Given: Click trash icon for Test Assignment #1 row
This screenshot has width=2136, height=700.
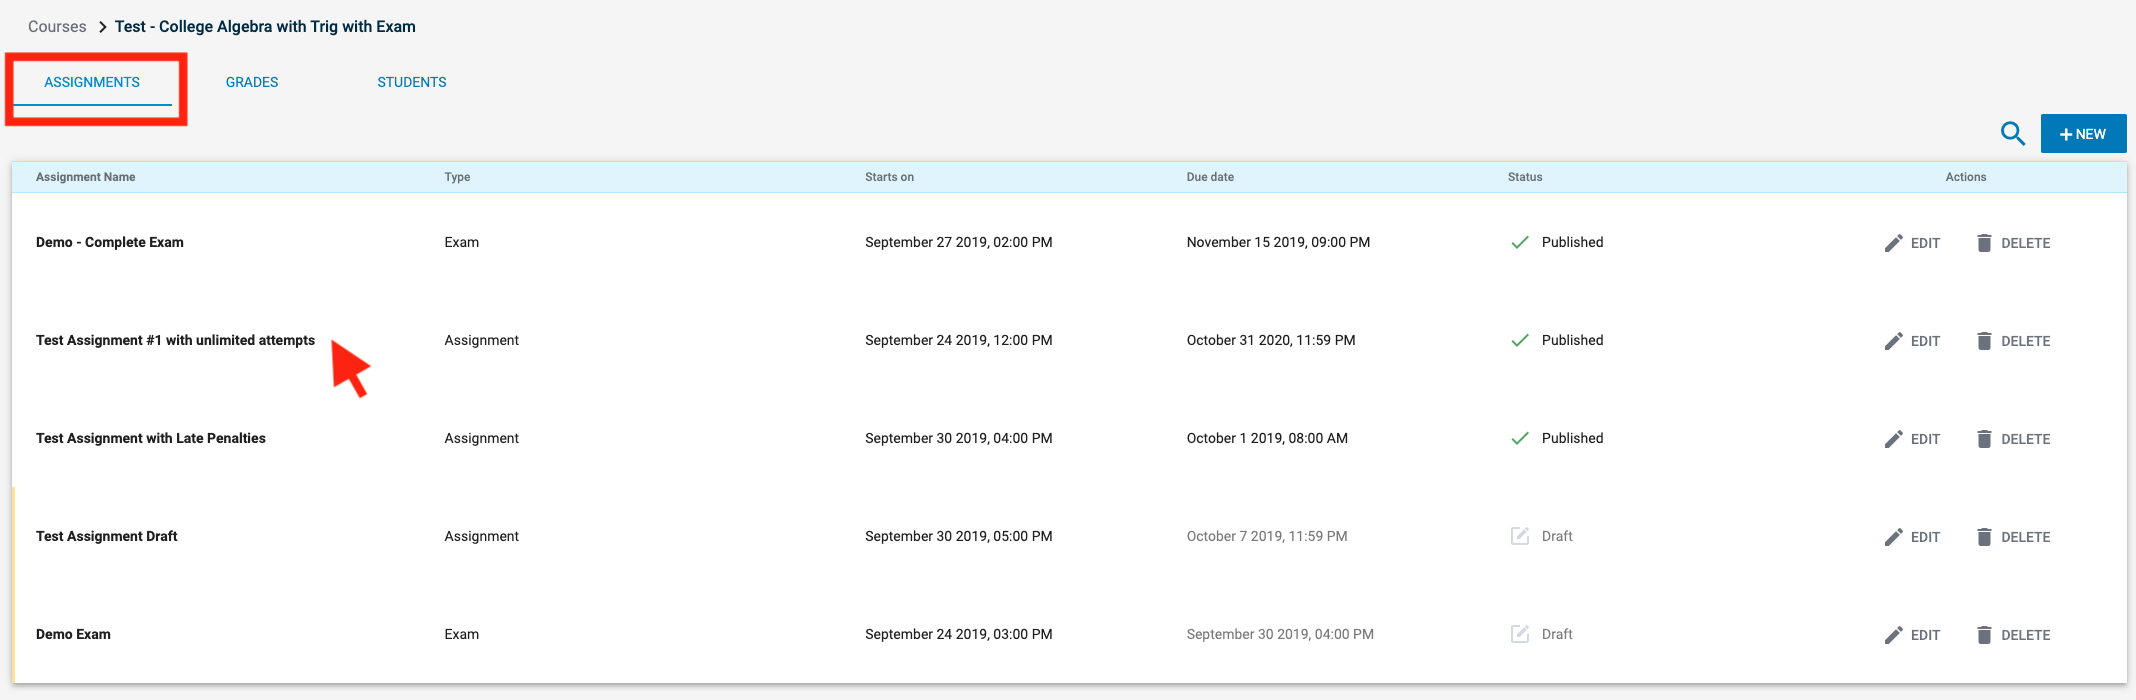Looking at the screenshot, I should (x=1984, y=341).
